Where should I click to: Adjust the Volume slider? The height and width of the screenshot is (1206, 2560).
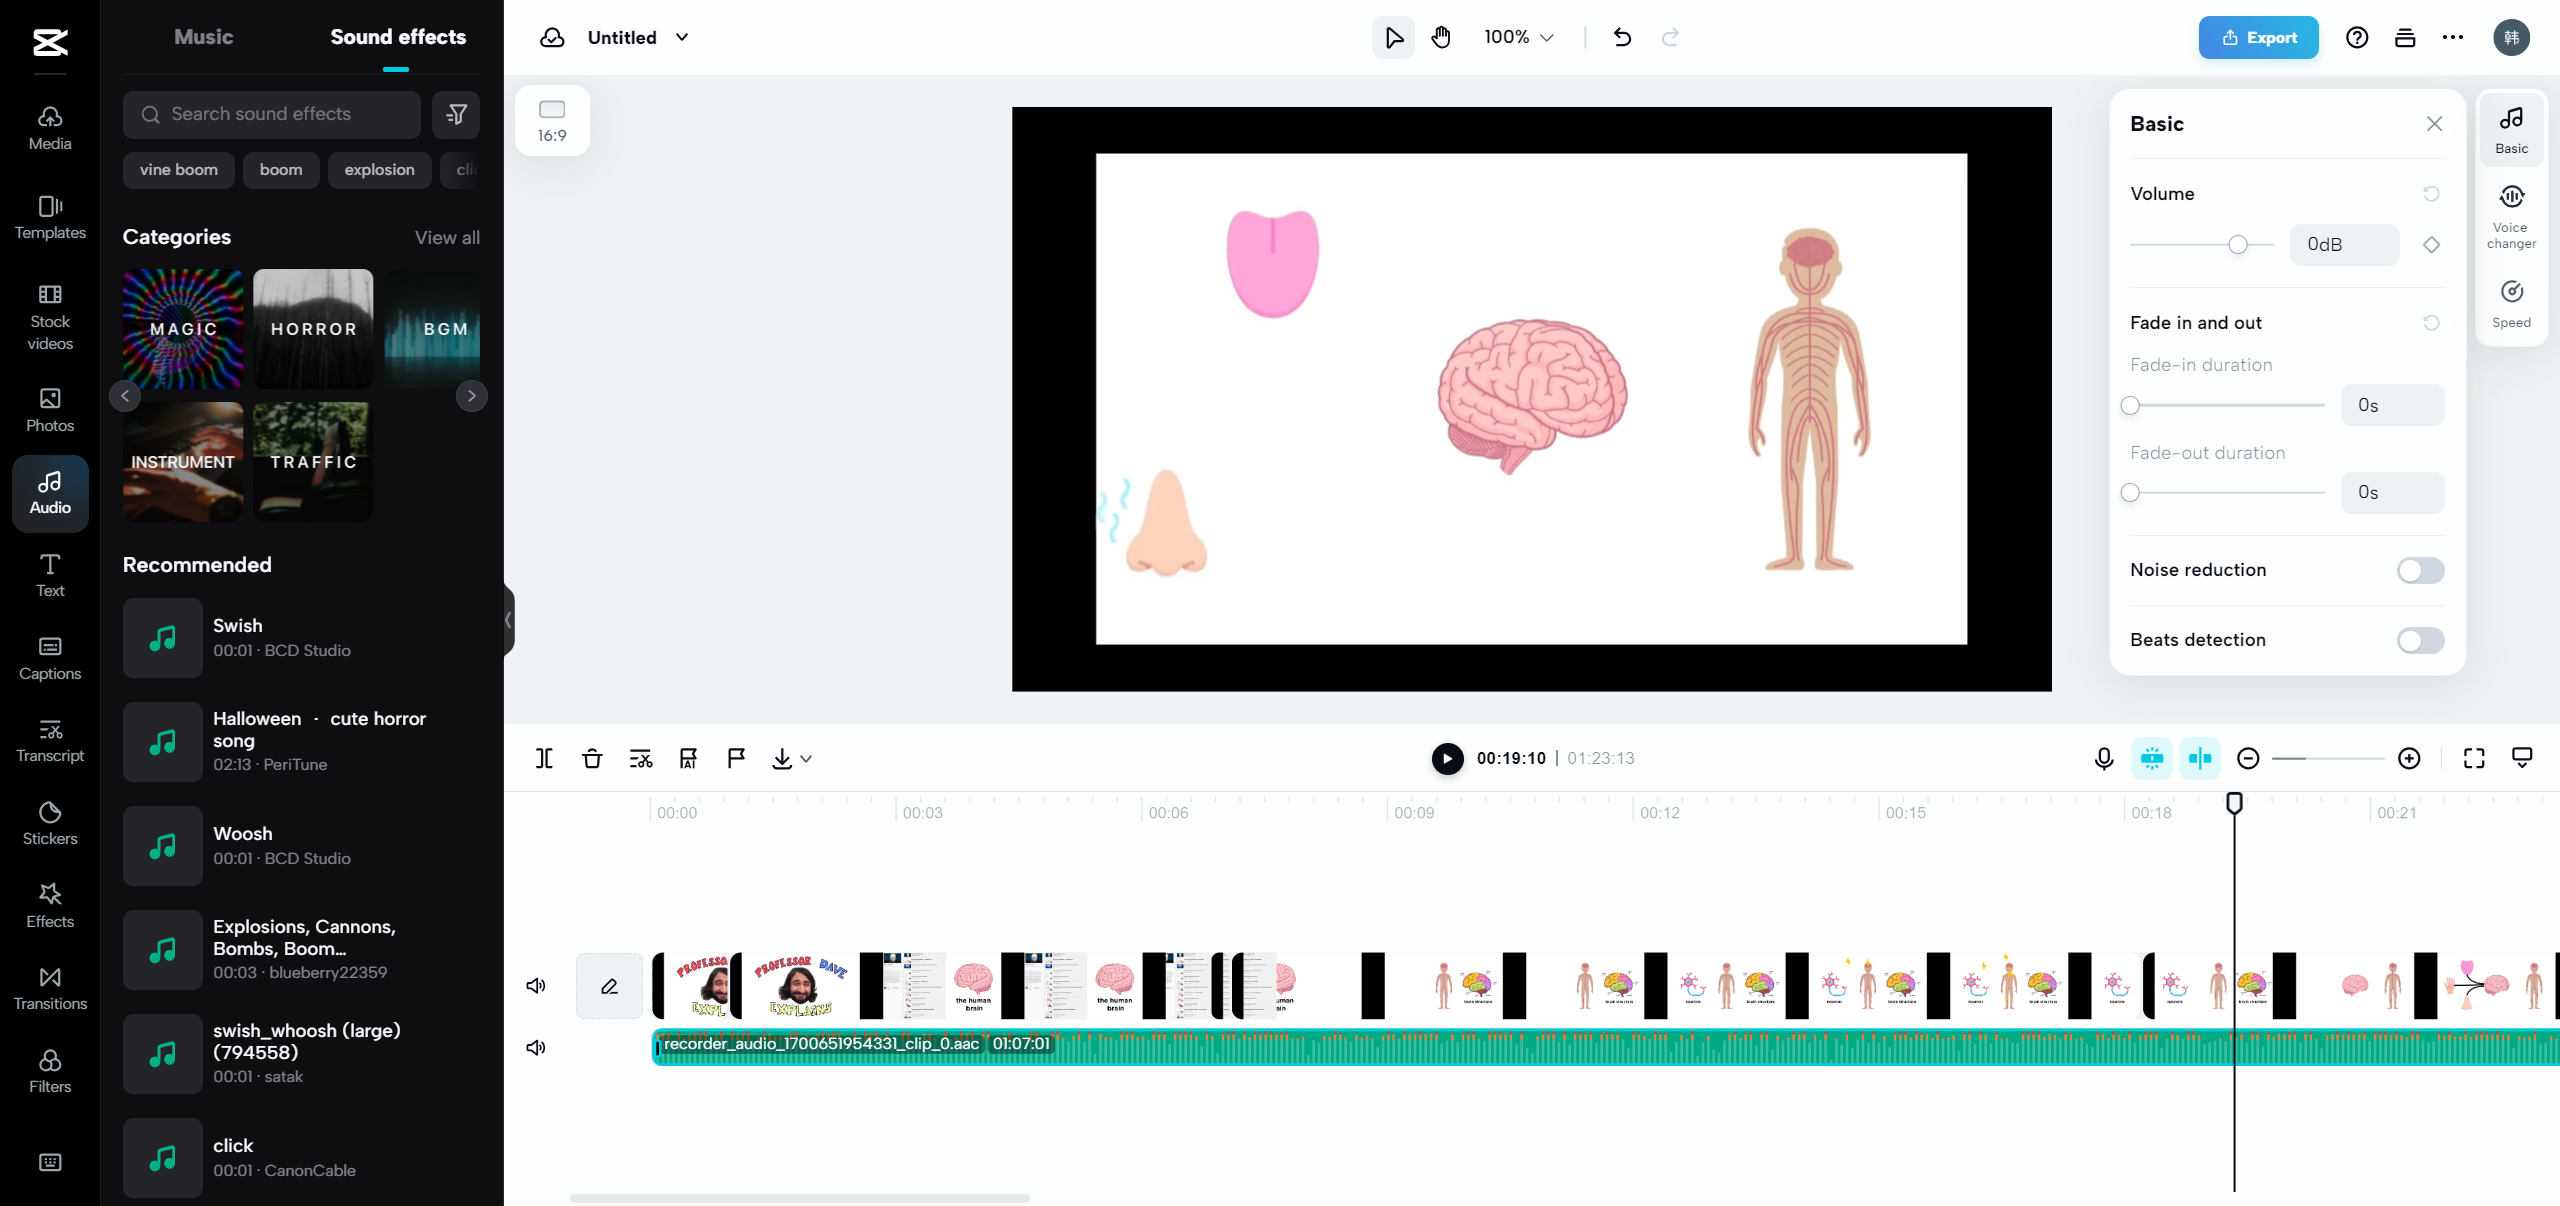2237,244
